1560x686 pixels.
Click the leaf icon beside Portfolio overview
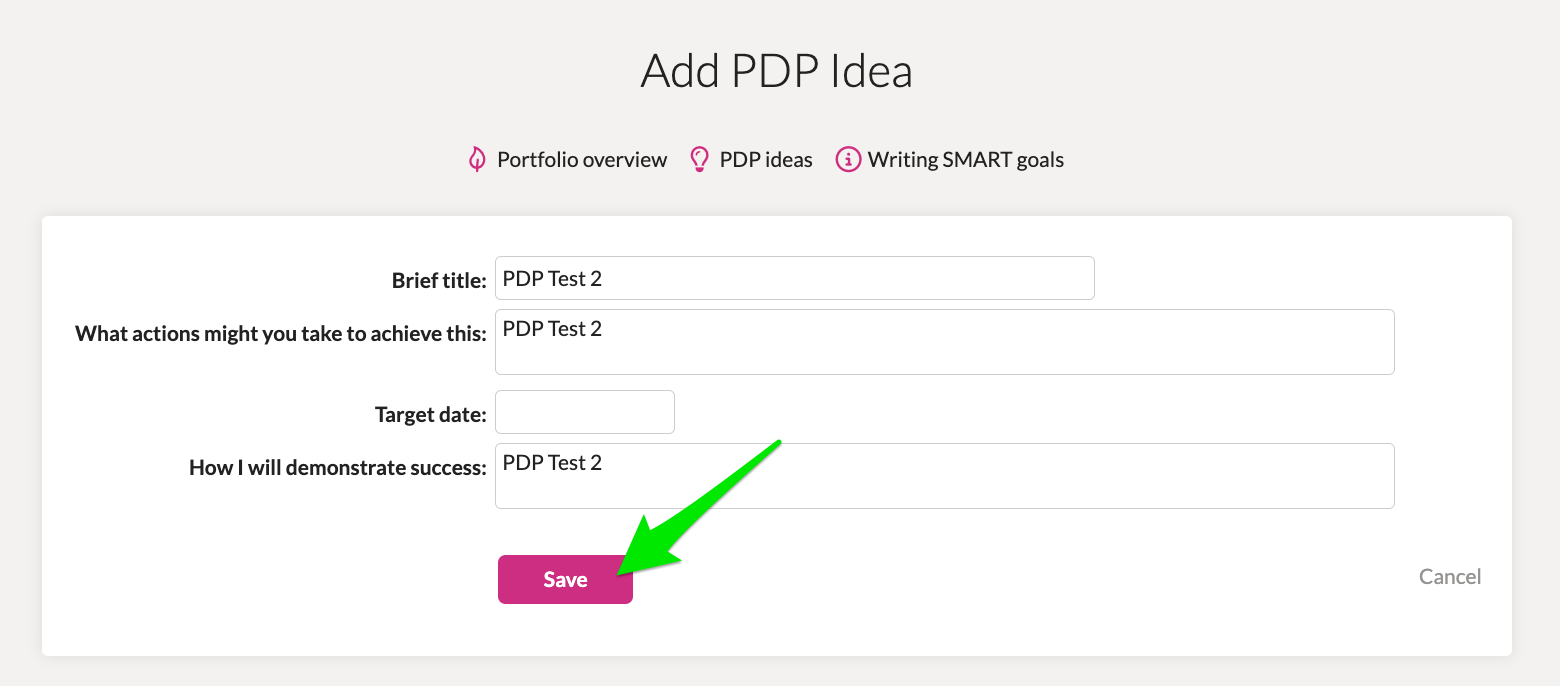[477, 159]
